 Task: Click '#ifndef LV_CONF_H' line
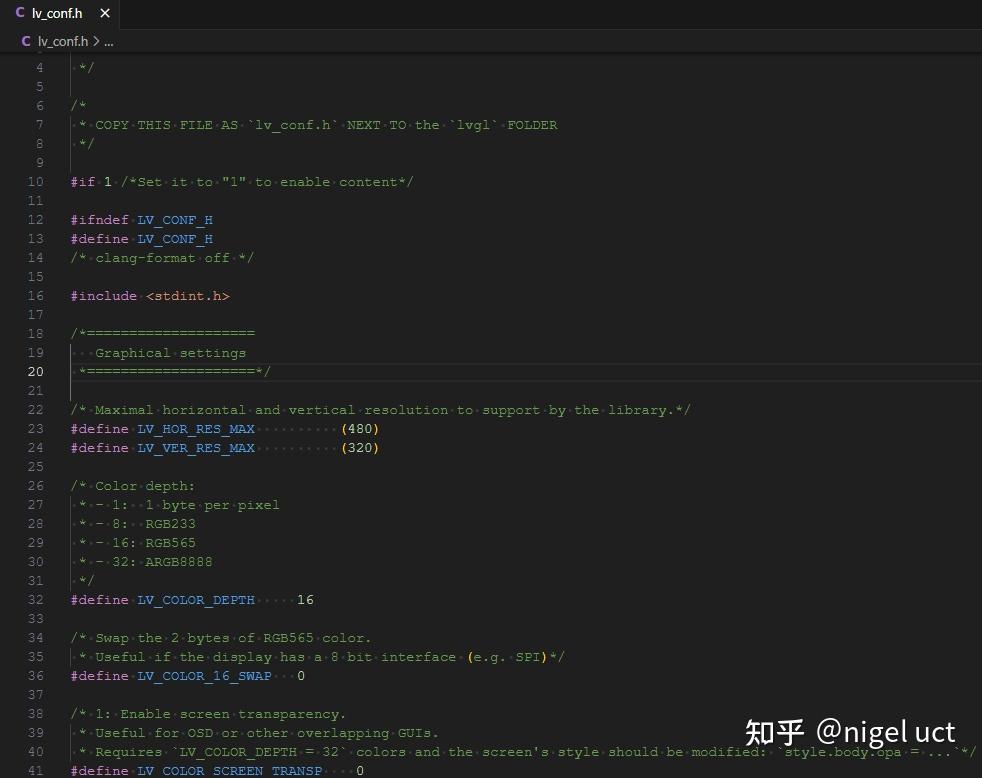tap(142, 220)
